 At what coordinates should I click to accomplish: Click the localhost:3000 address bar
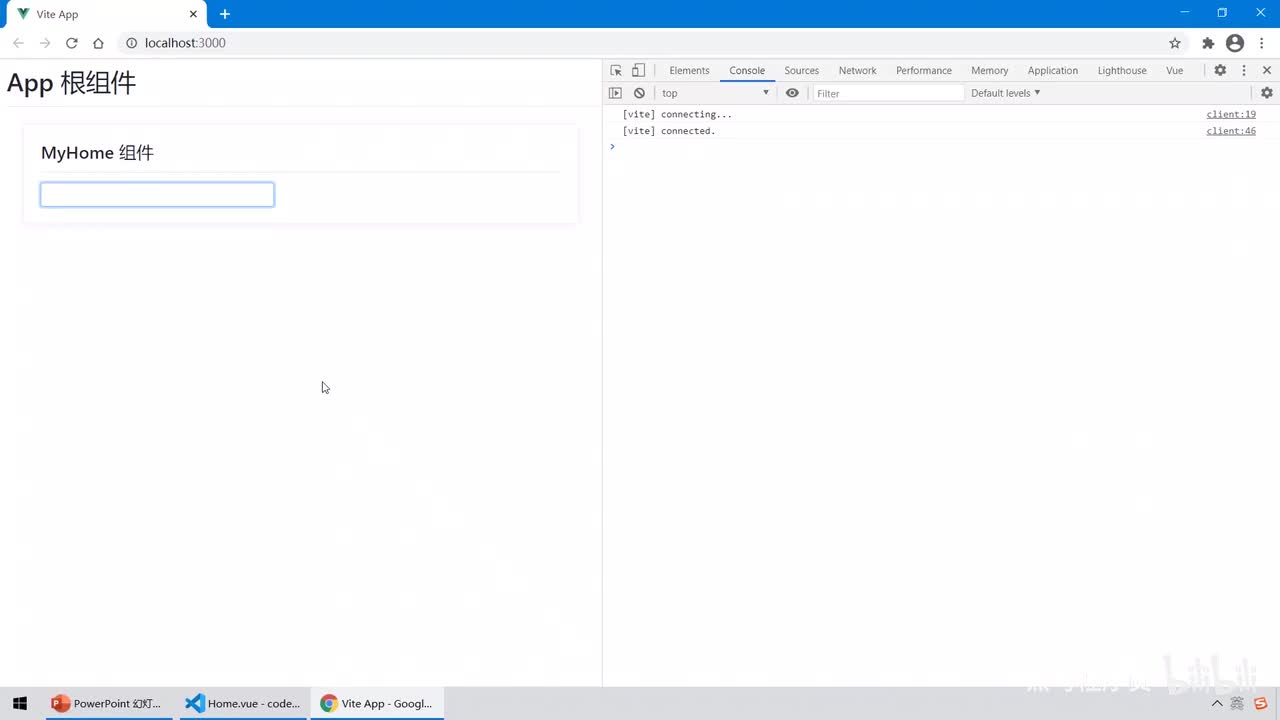[x=640, y=43]
